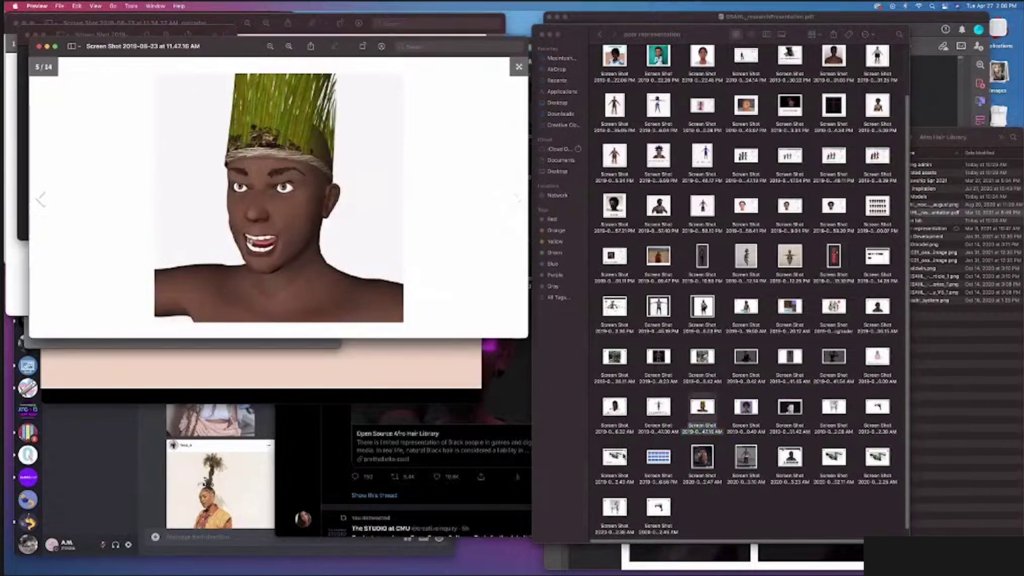Go back in Finder window
Image resolution: width=1024 pixels, height=576 pixels.
point(600,35)
